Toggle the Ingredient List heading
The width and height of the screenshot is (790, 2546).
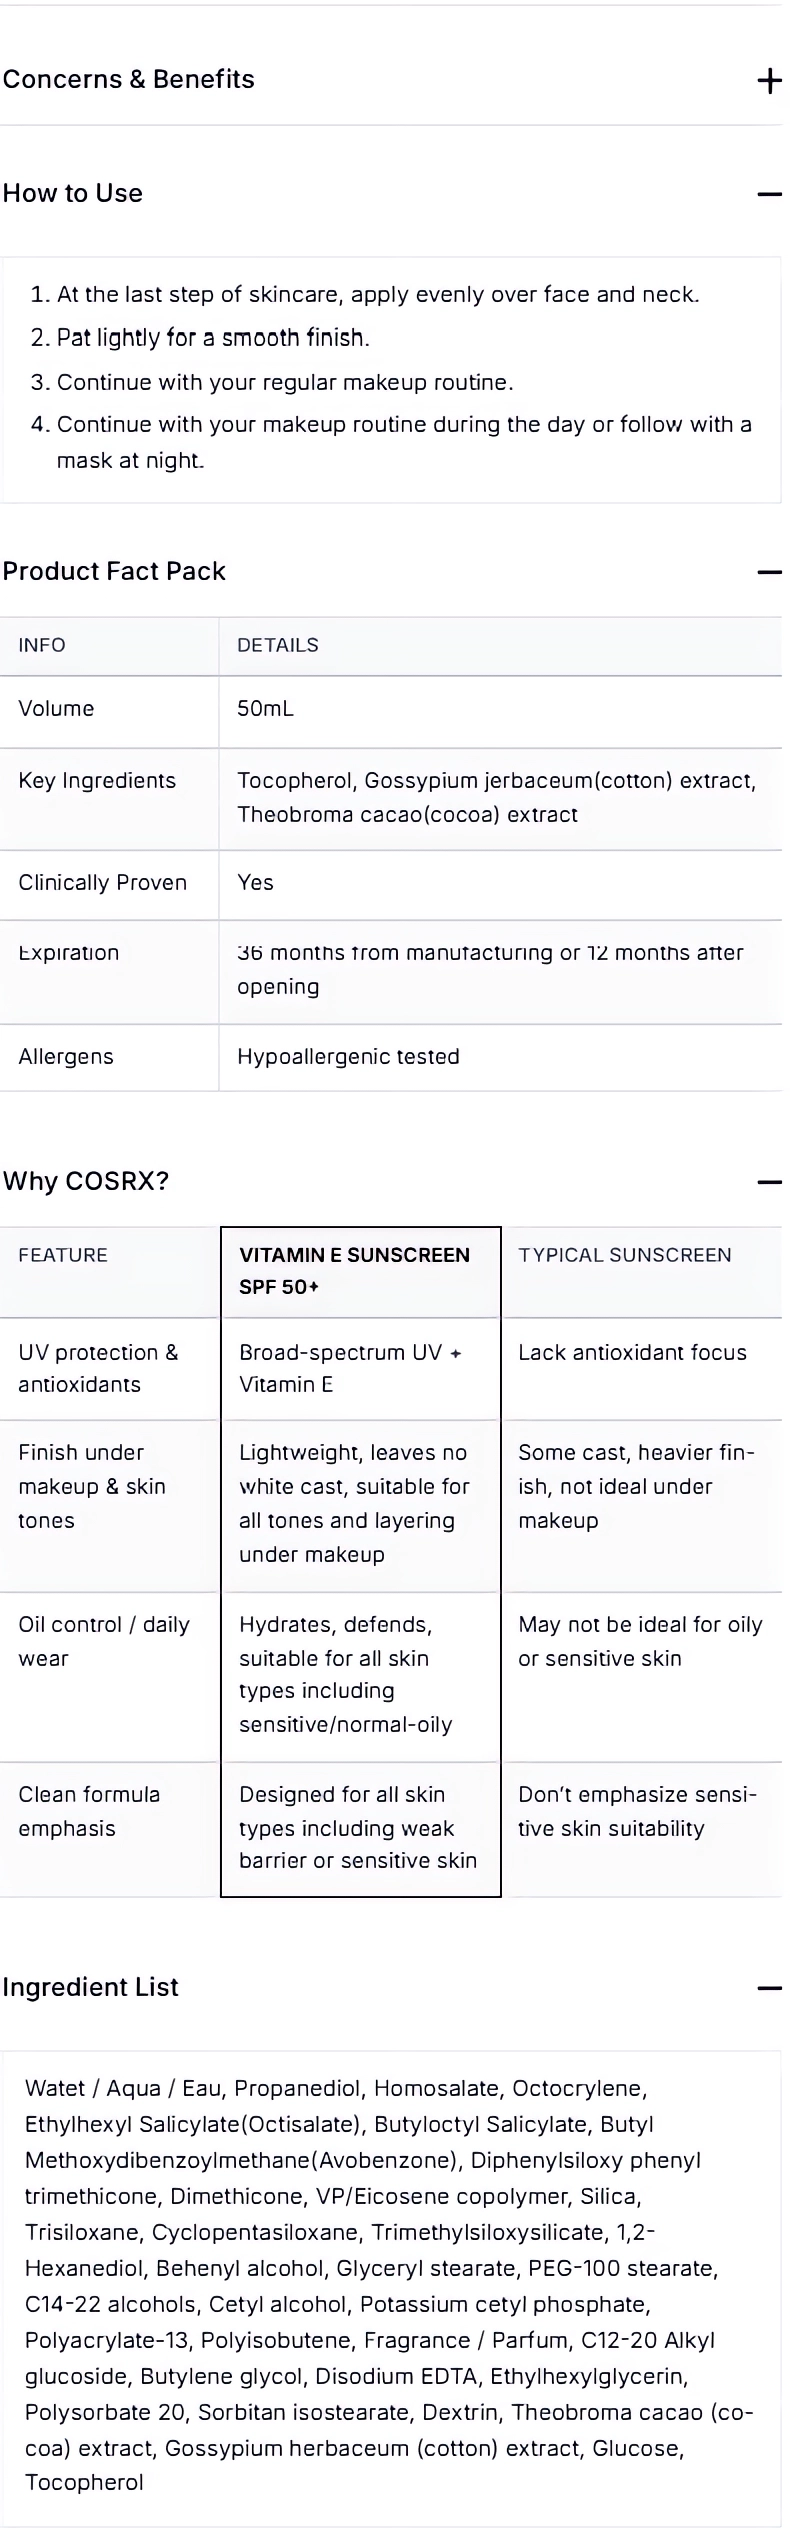(90, 1987)
